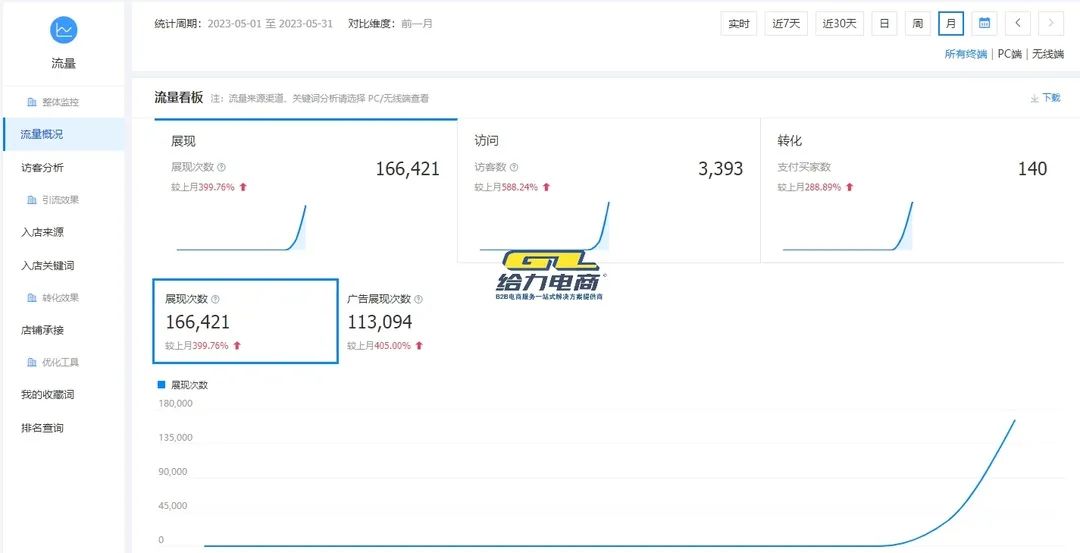Open the calendar date picker icon
The width and height of the screenshot is (1080, 553).
coord(984,23)
